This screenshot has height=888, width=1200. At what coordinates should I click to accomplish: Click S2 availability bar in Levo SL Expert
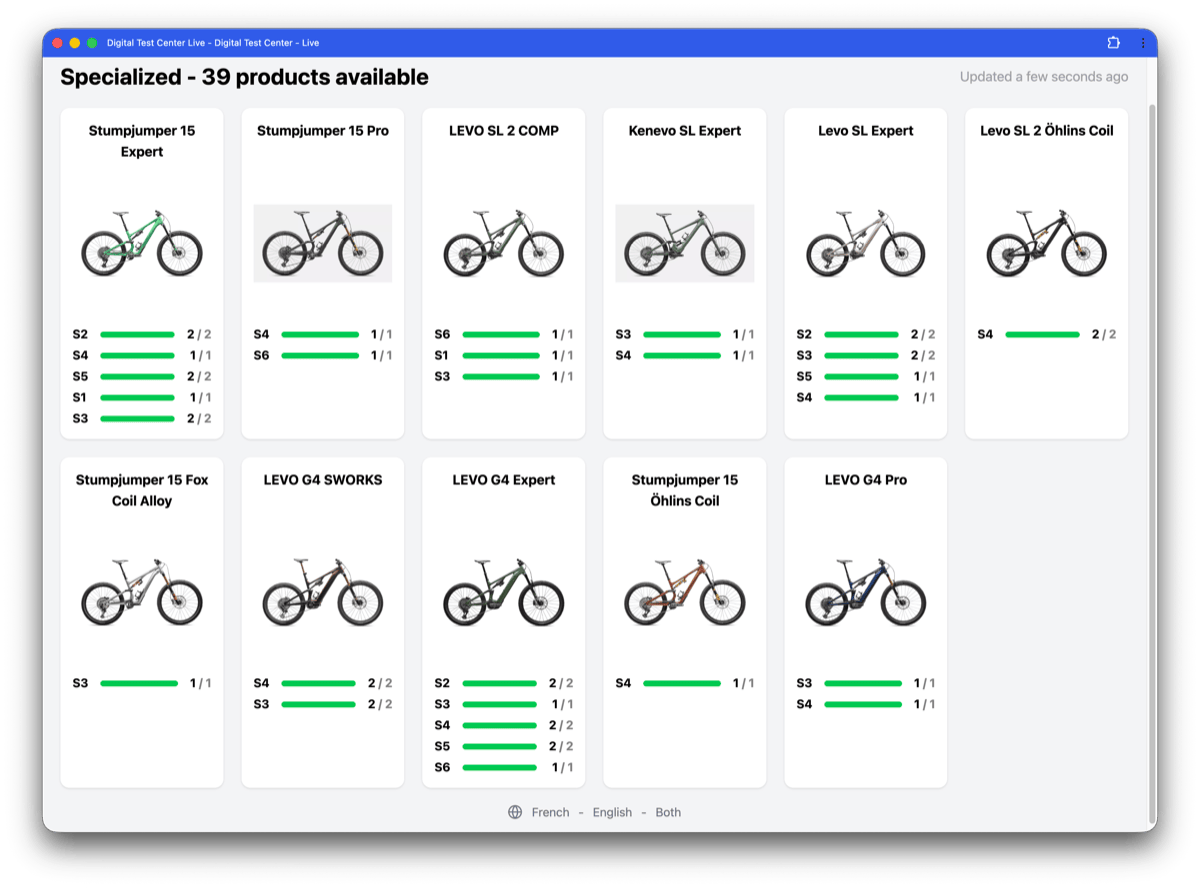pos(862,334)
